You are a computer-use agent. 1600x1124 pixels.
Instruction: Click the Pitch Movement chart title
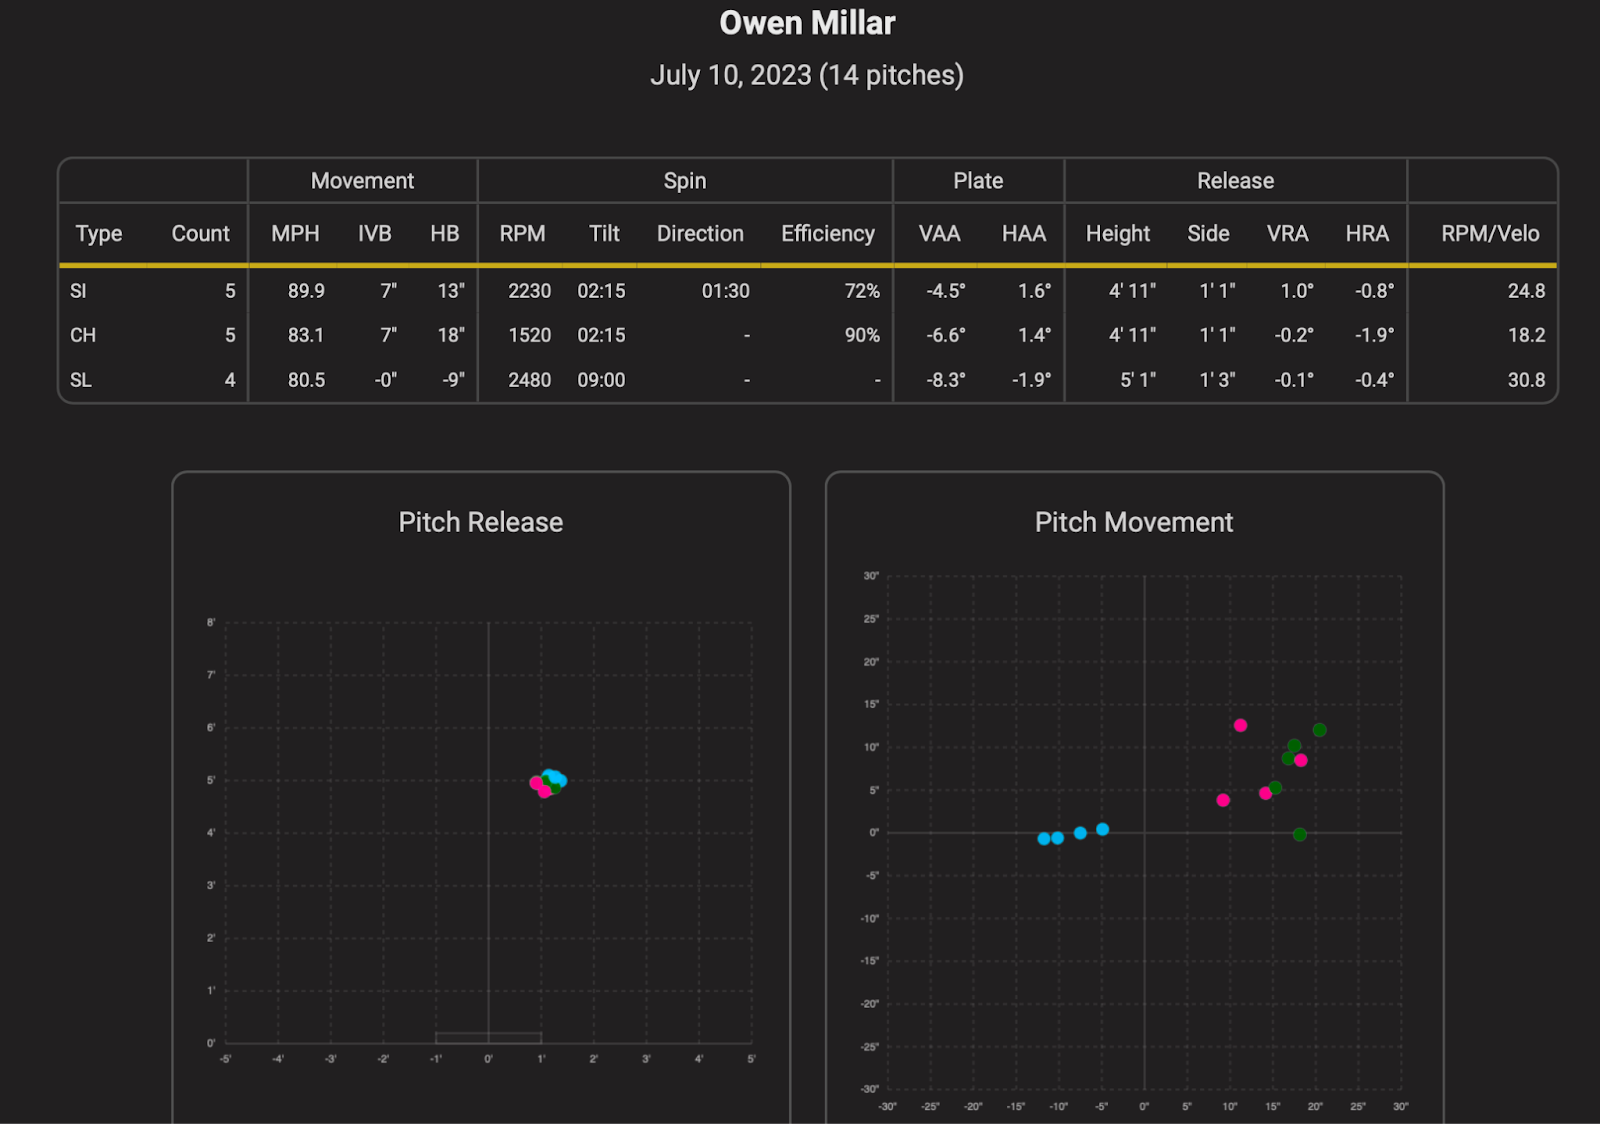(1134, 522)
